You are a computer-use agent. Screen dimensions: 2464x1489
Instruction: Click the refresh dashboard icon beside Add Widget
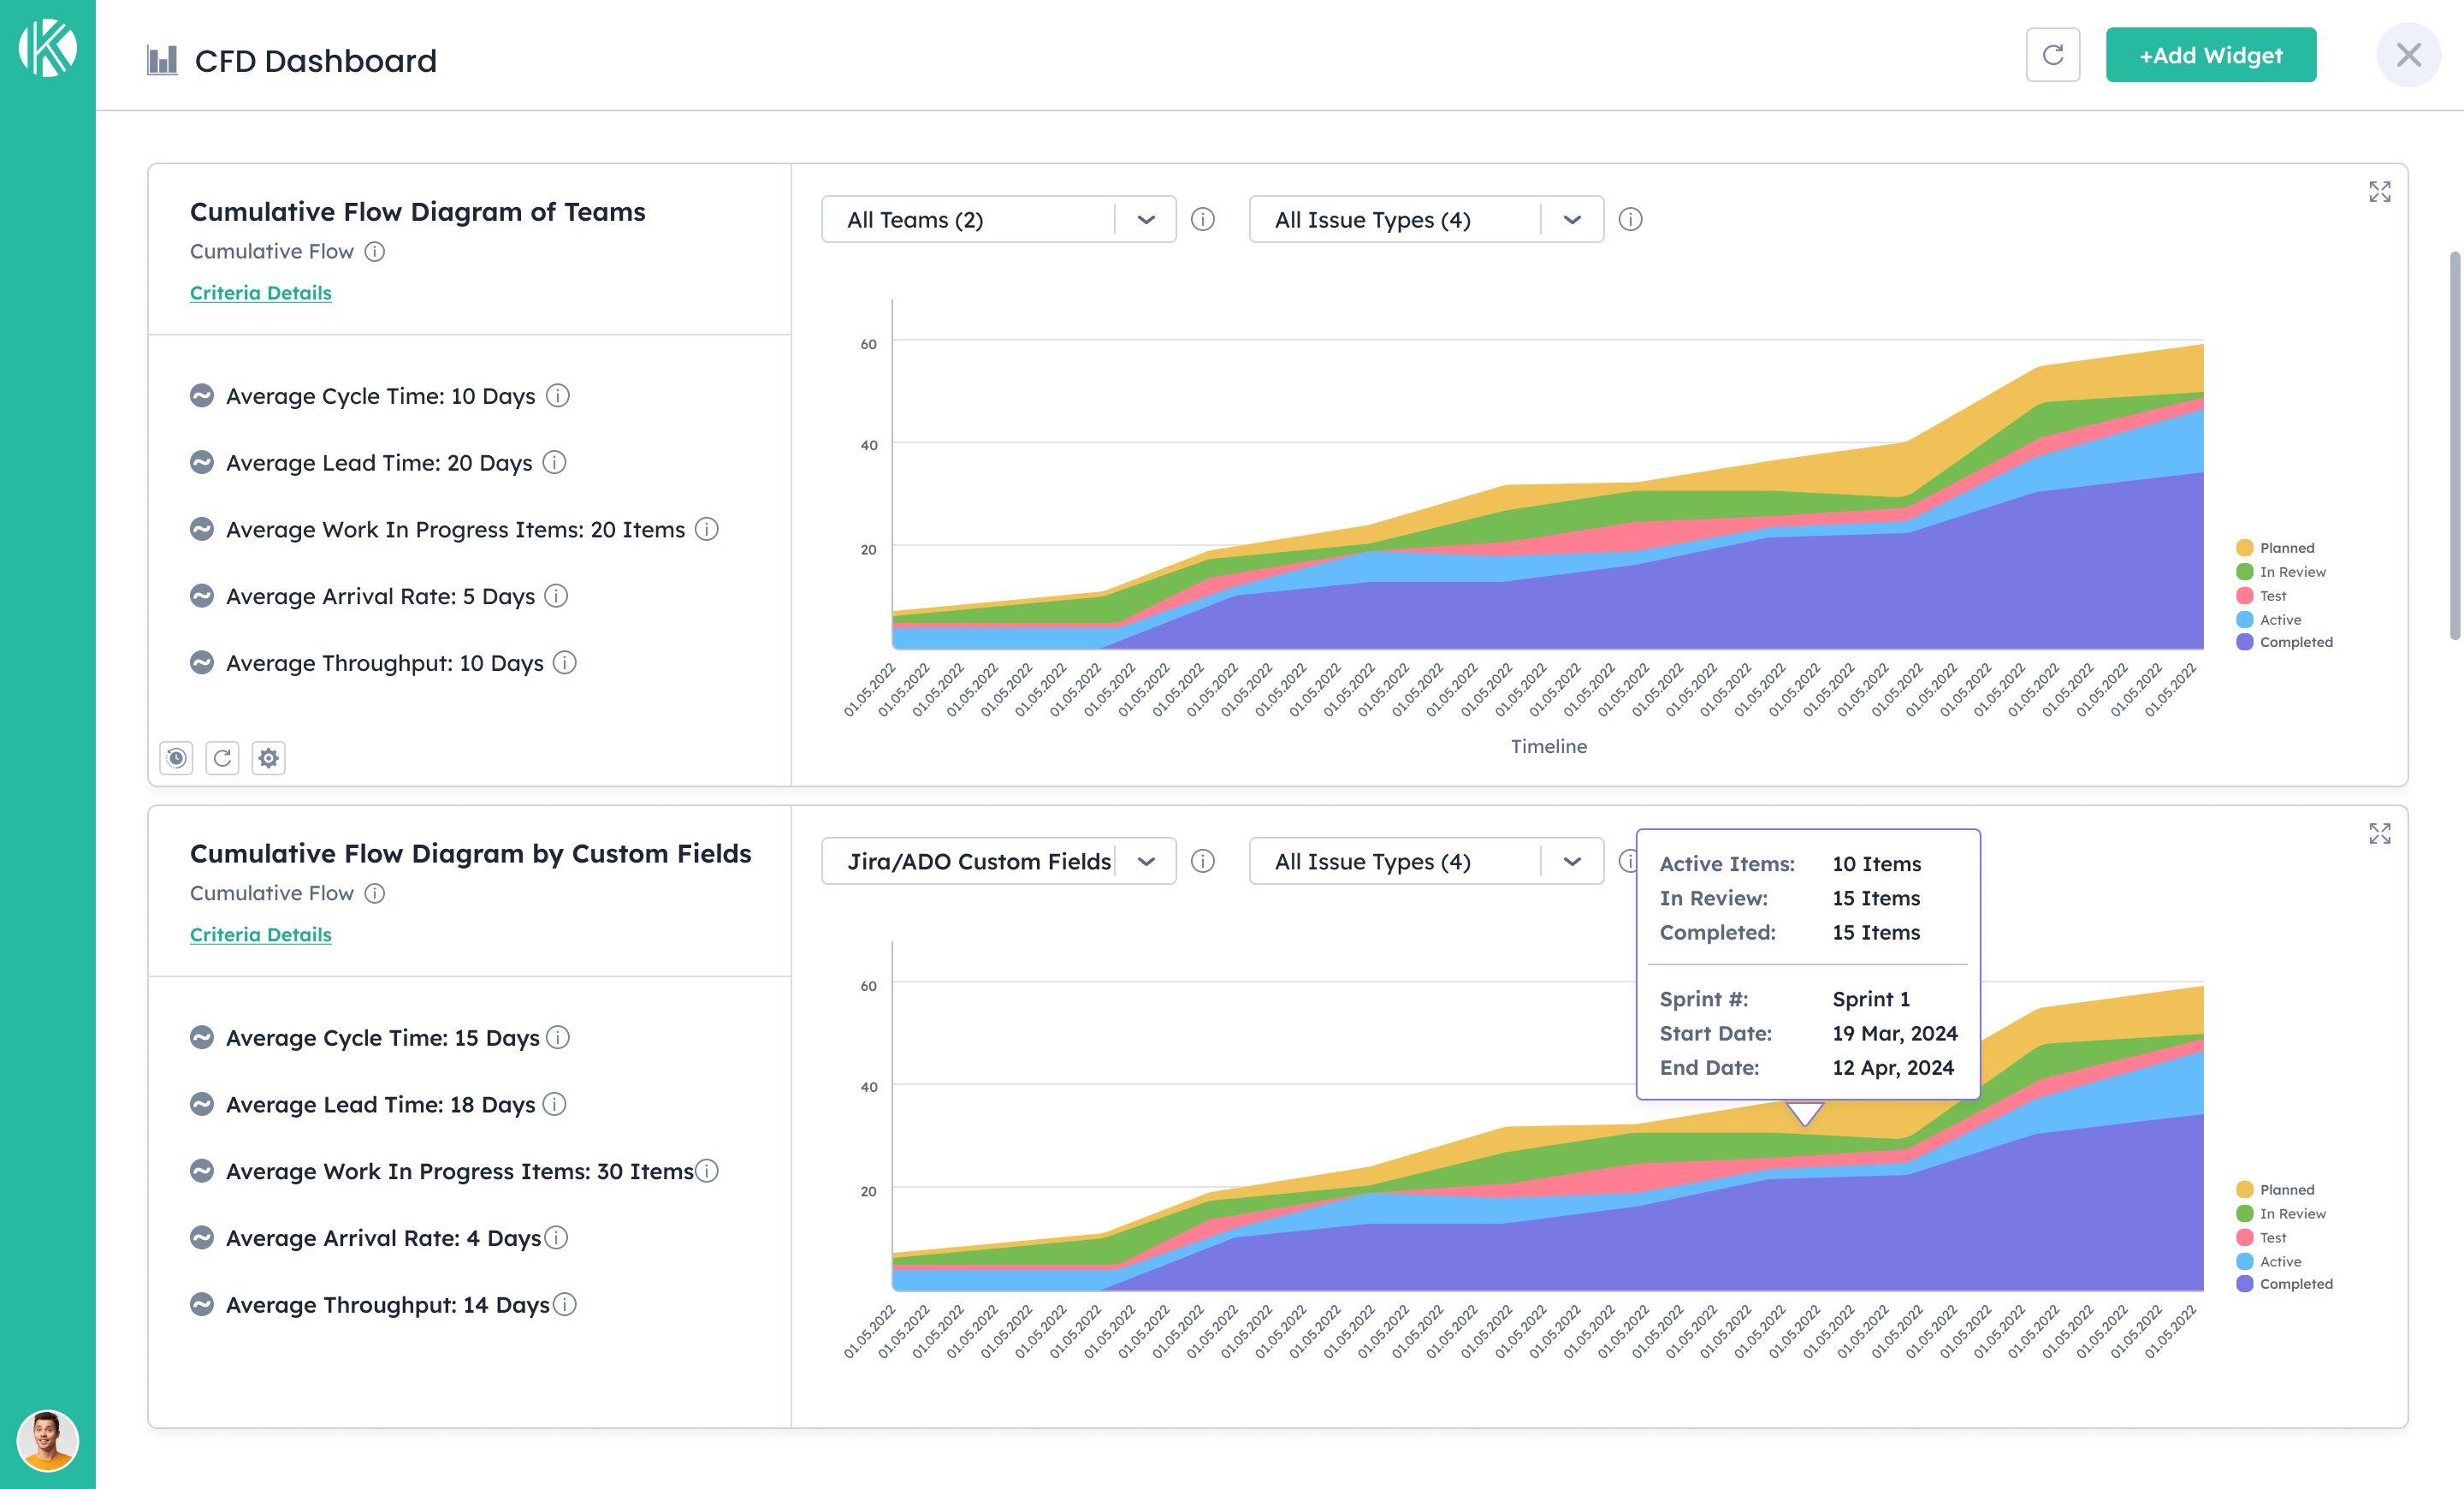[2052, 55]
